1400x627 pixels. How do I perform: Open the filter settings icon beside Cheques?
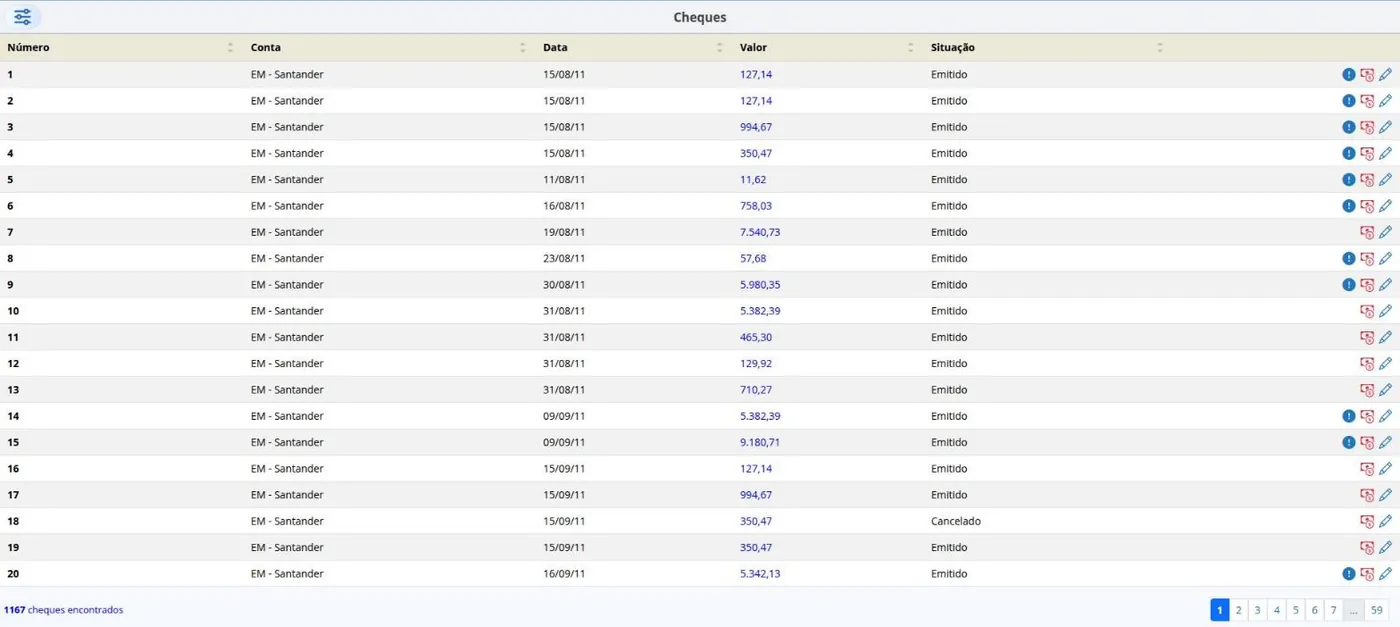coord(22,17)
